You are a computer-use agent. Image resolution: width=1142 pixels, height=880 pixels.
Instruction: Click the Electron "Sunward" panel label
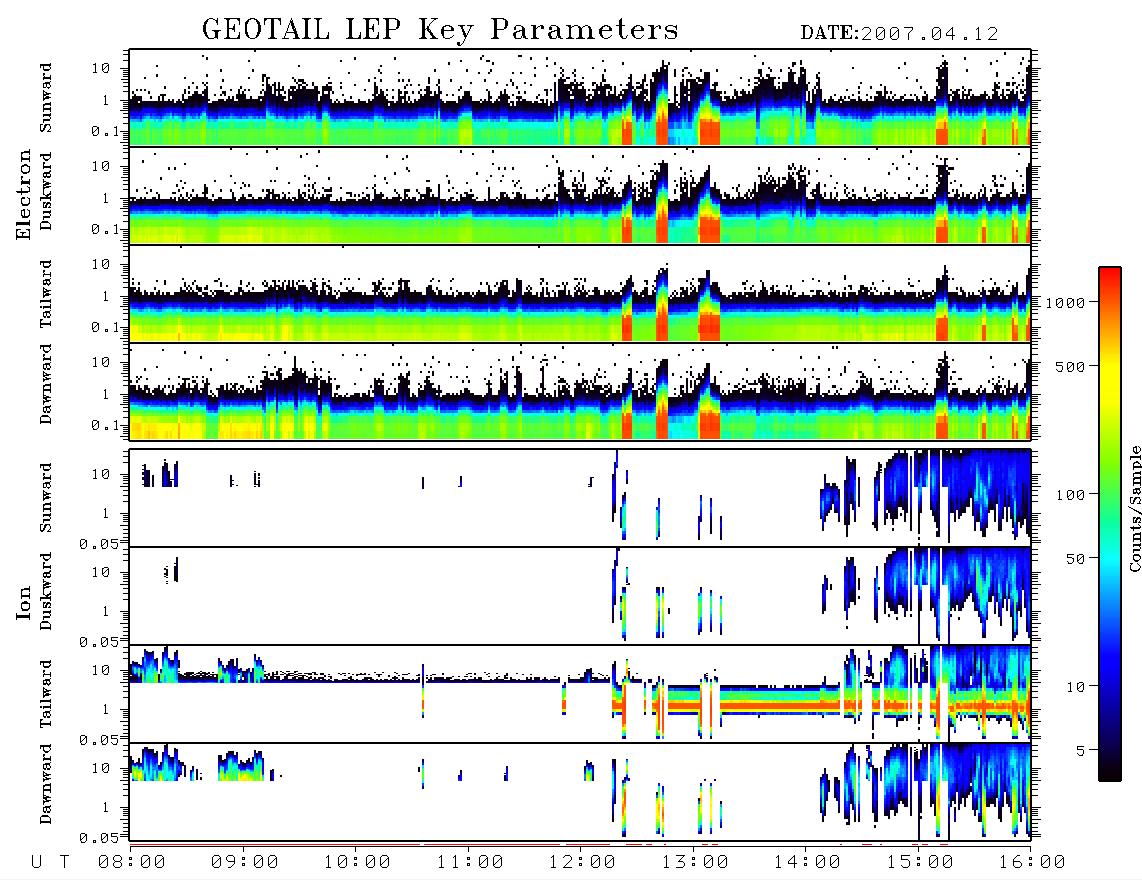pos(46,98)
